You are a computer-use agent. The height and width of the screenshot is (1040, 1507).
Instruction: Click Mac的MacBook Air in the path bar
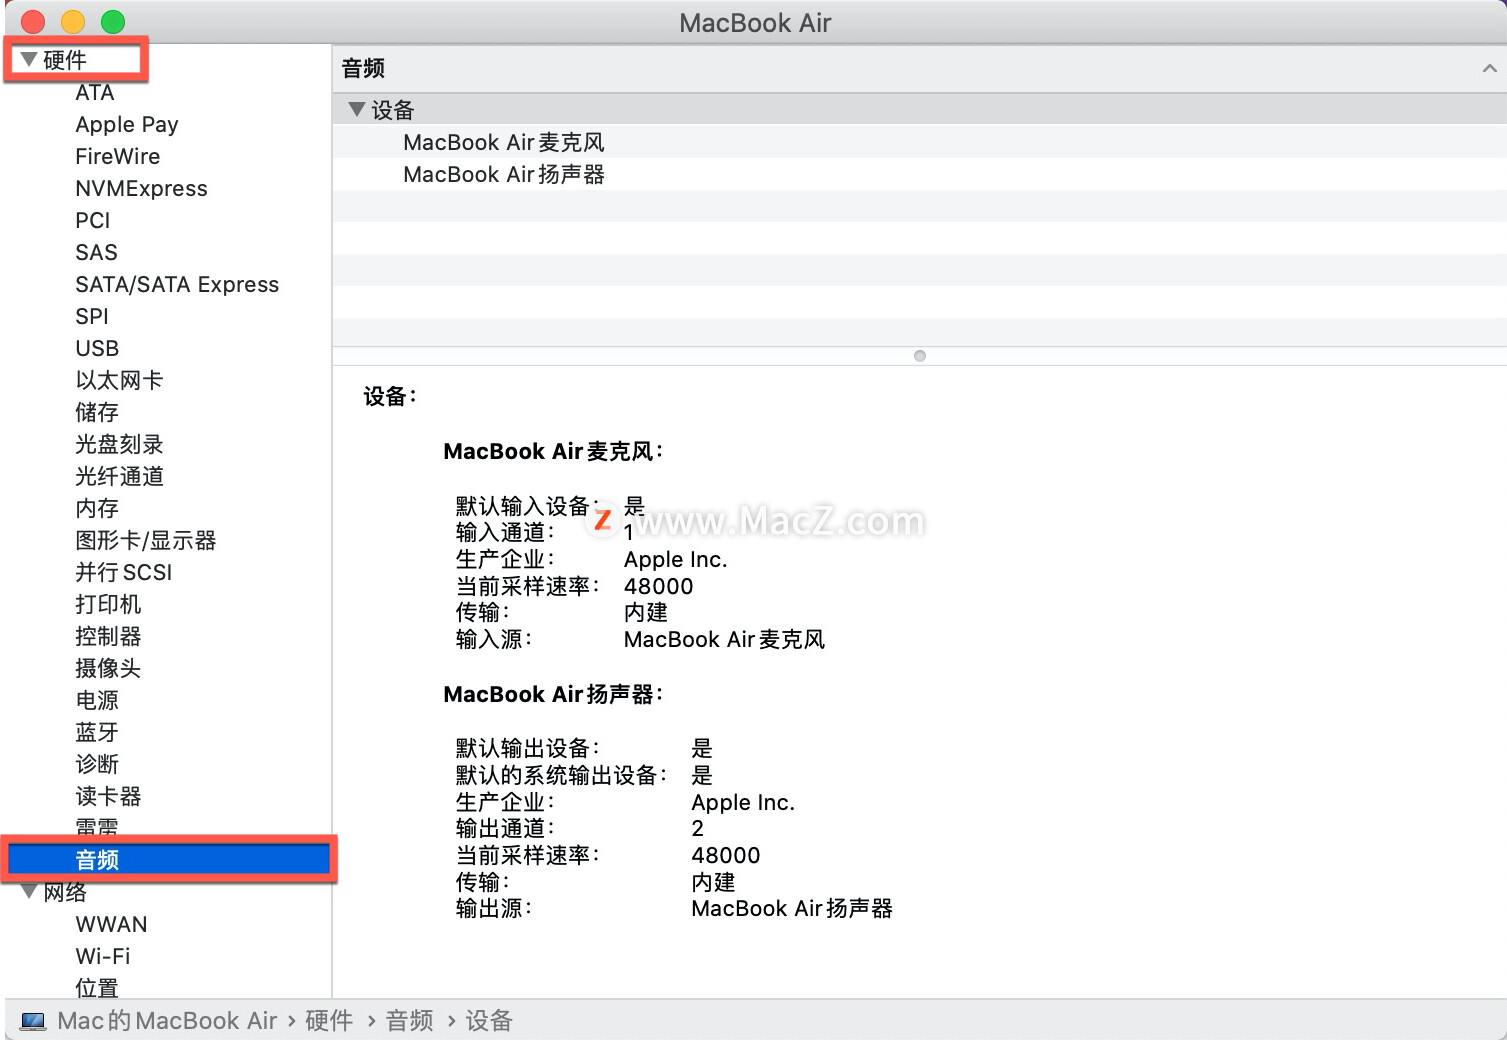[x=167, y=1021]
